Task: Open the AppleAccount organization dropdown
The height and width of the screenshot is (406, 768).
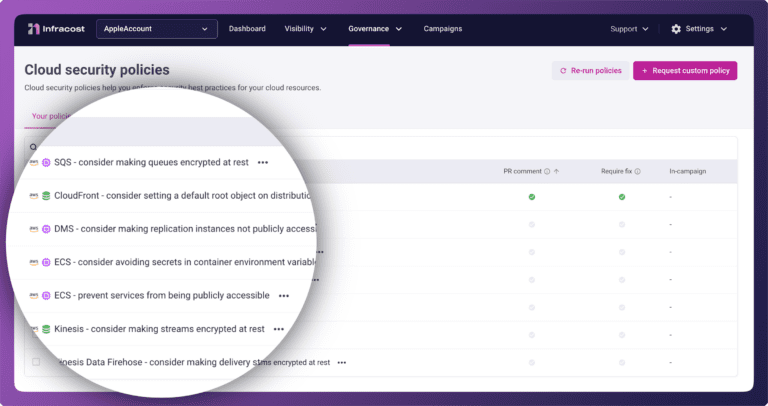Action: pos(157,29)
